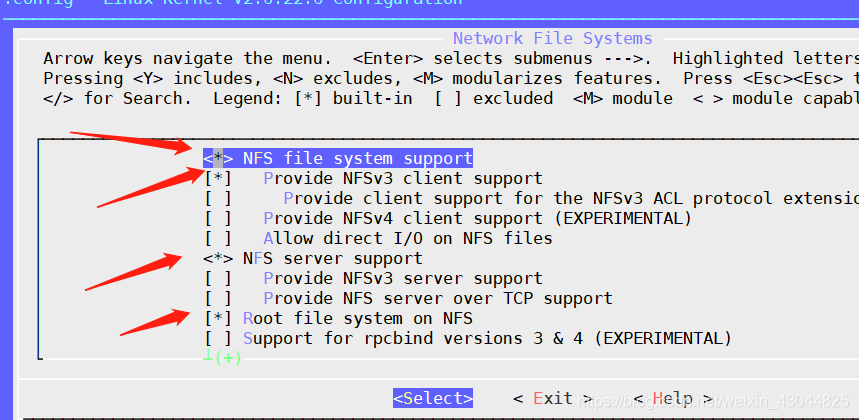The image size is (859, 420).
Task: Enable Provide NFSv4 client support checkbox
Action: (x=218, y=218)
